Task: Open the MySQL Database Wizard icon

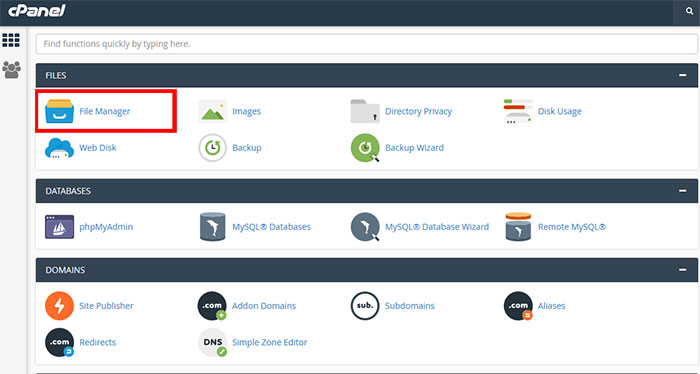Action: [x=365, y=227]
